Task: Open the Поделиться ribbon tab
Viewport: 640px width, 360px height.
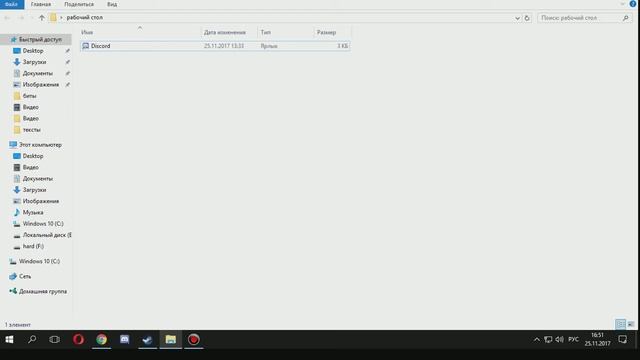Action: coord(79,4)
